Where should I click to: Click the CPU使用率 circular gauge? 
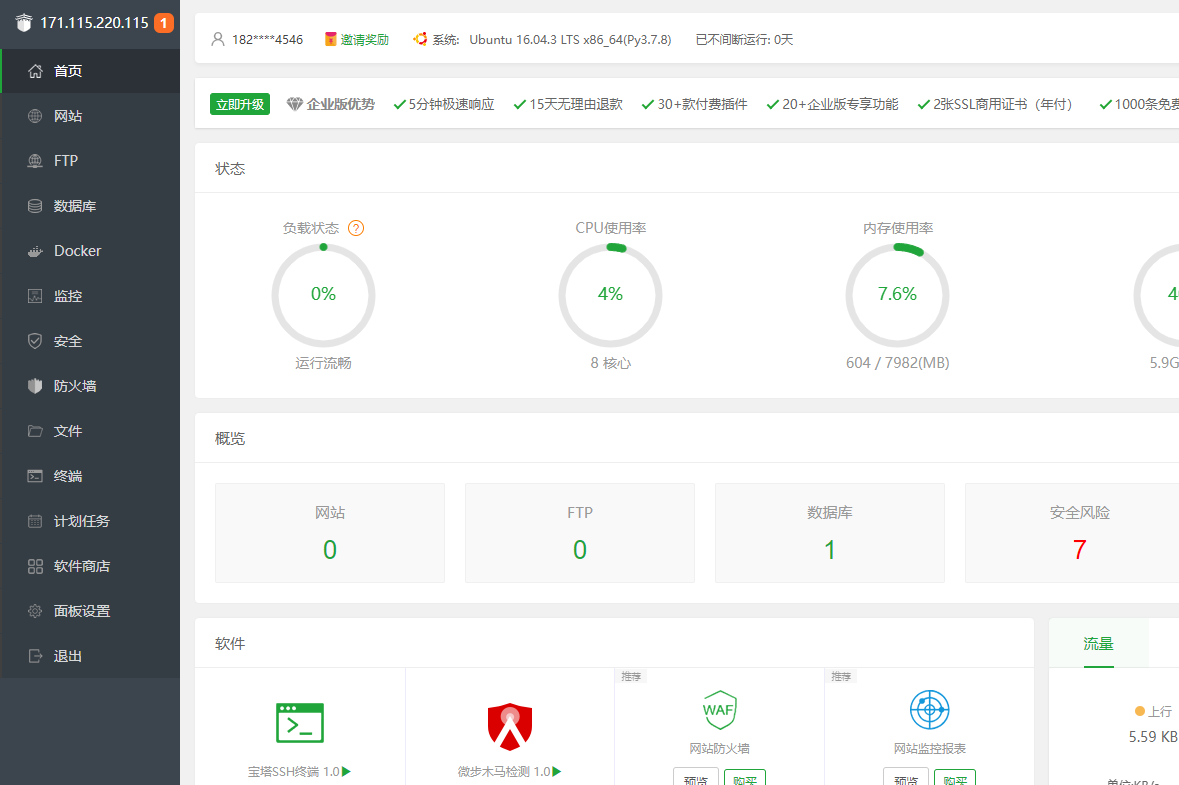[610, 294]
